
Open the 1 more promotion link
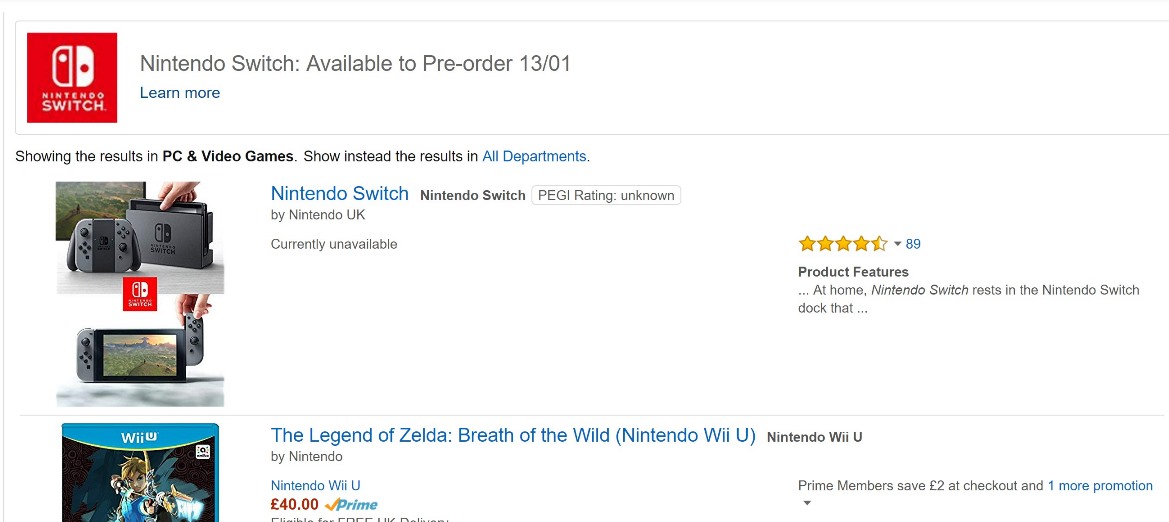coord(1100,486)
